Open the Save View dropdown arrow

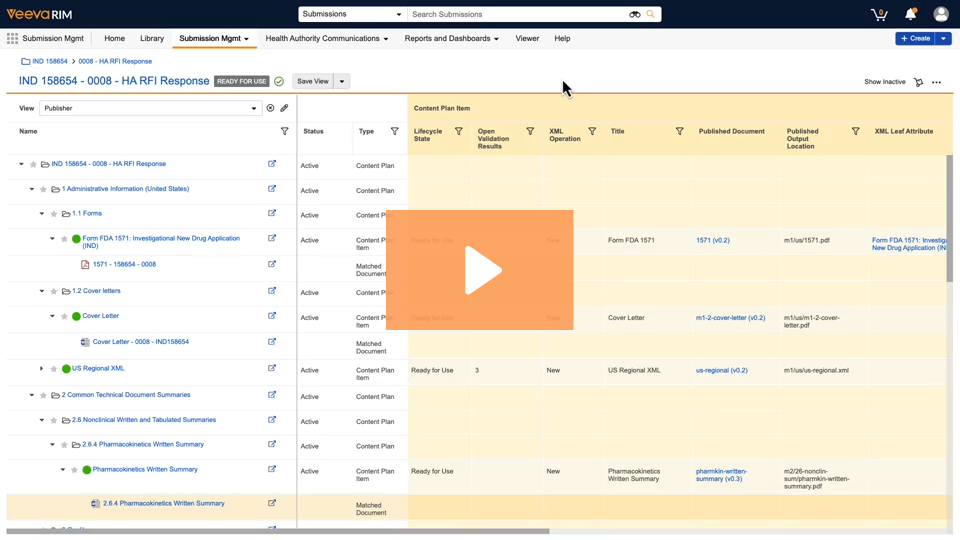tap(342, 81)
